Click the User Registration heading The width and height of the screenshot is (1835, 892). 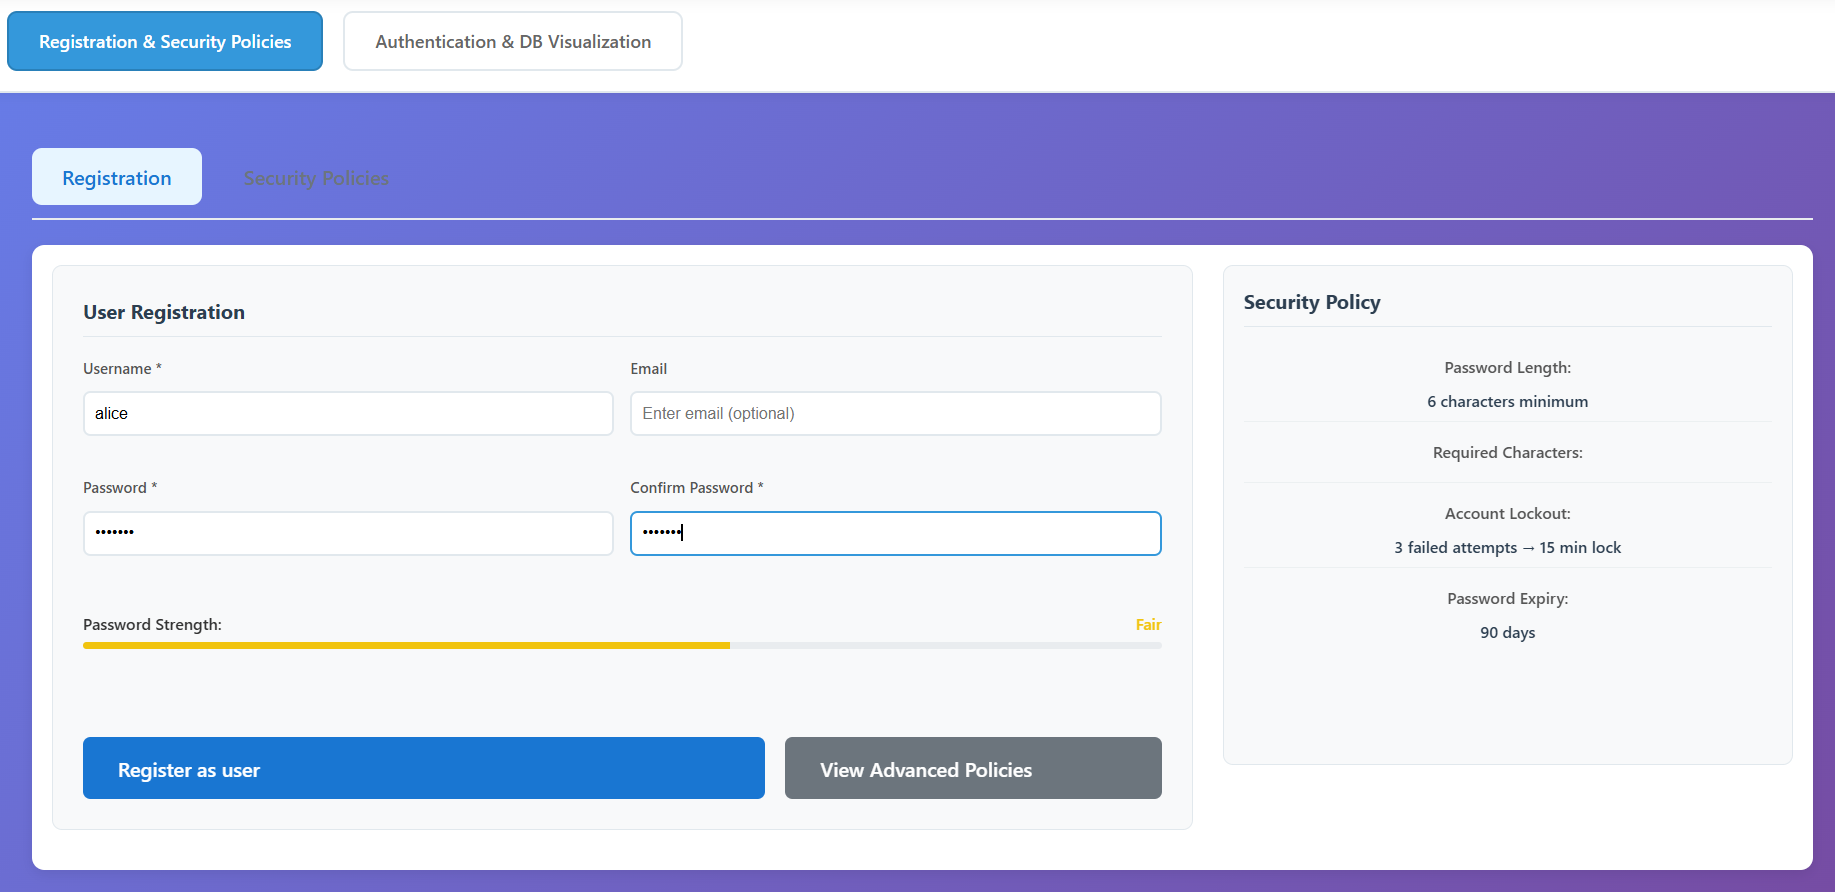(x=164, y=312)
